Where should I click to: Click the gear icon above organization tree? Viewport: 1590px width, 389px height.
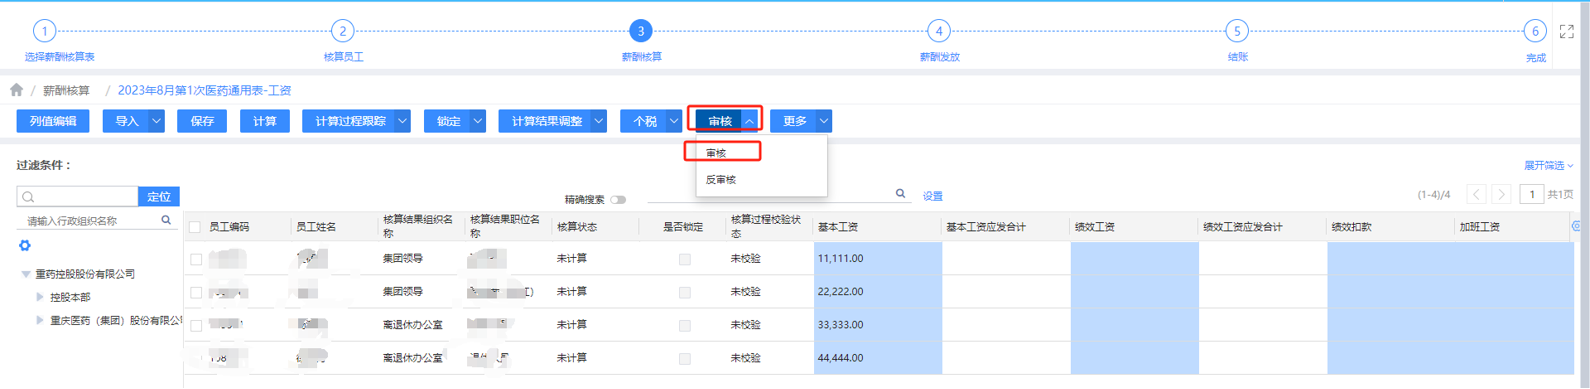25,245
